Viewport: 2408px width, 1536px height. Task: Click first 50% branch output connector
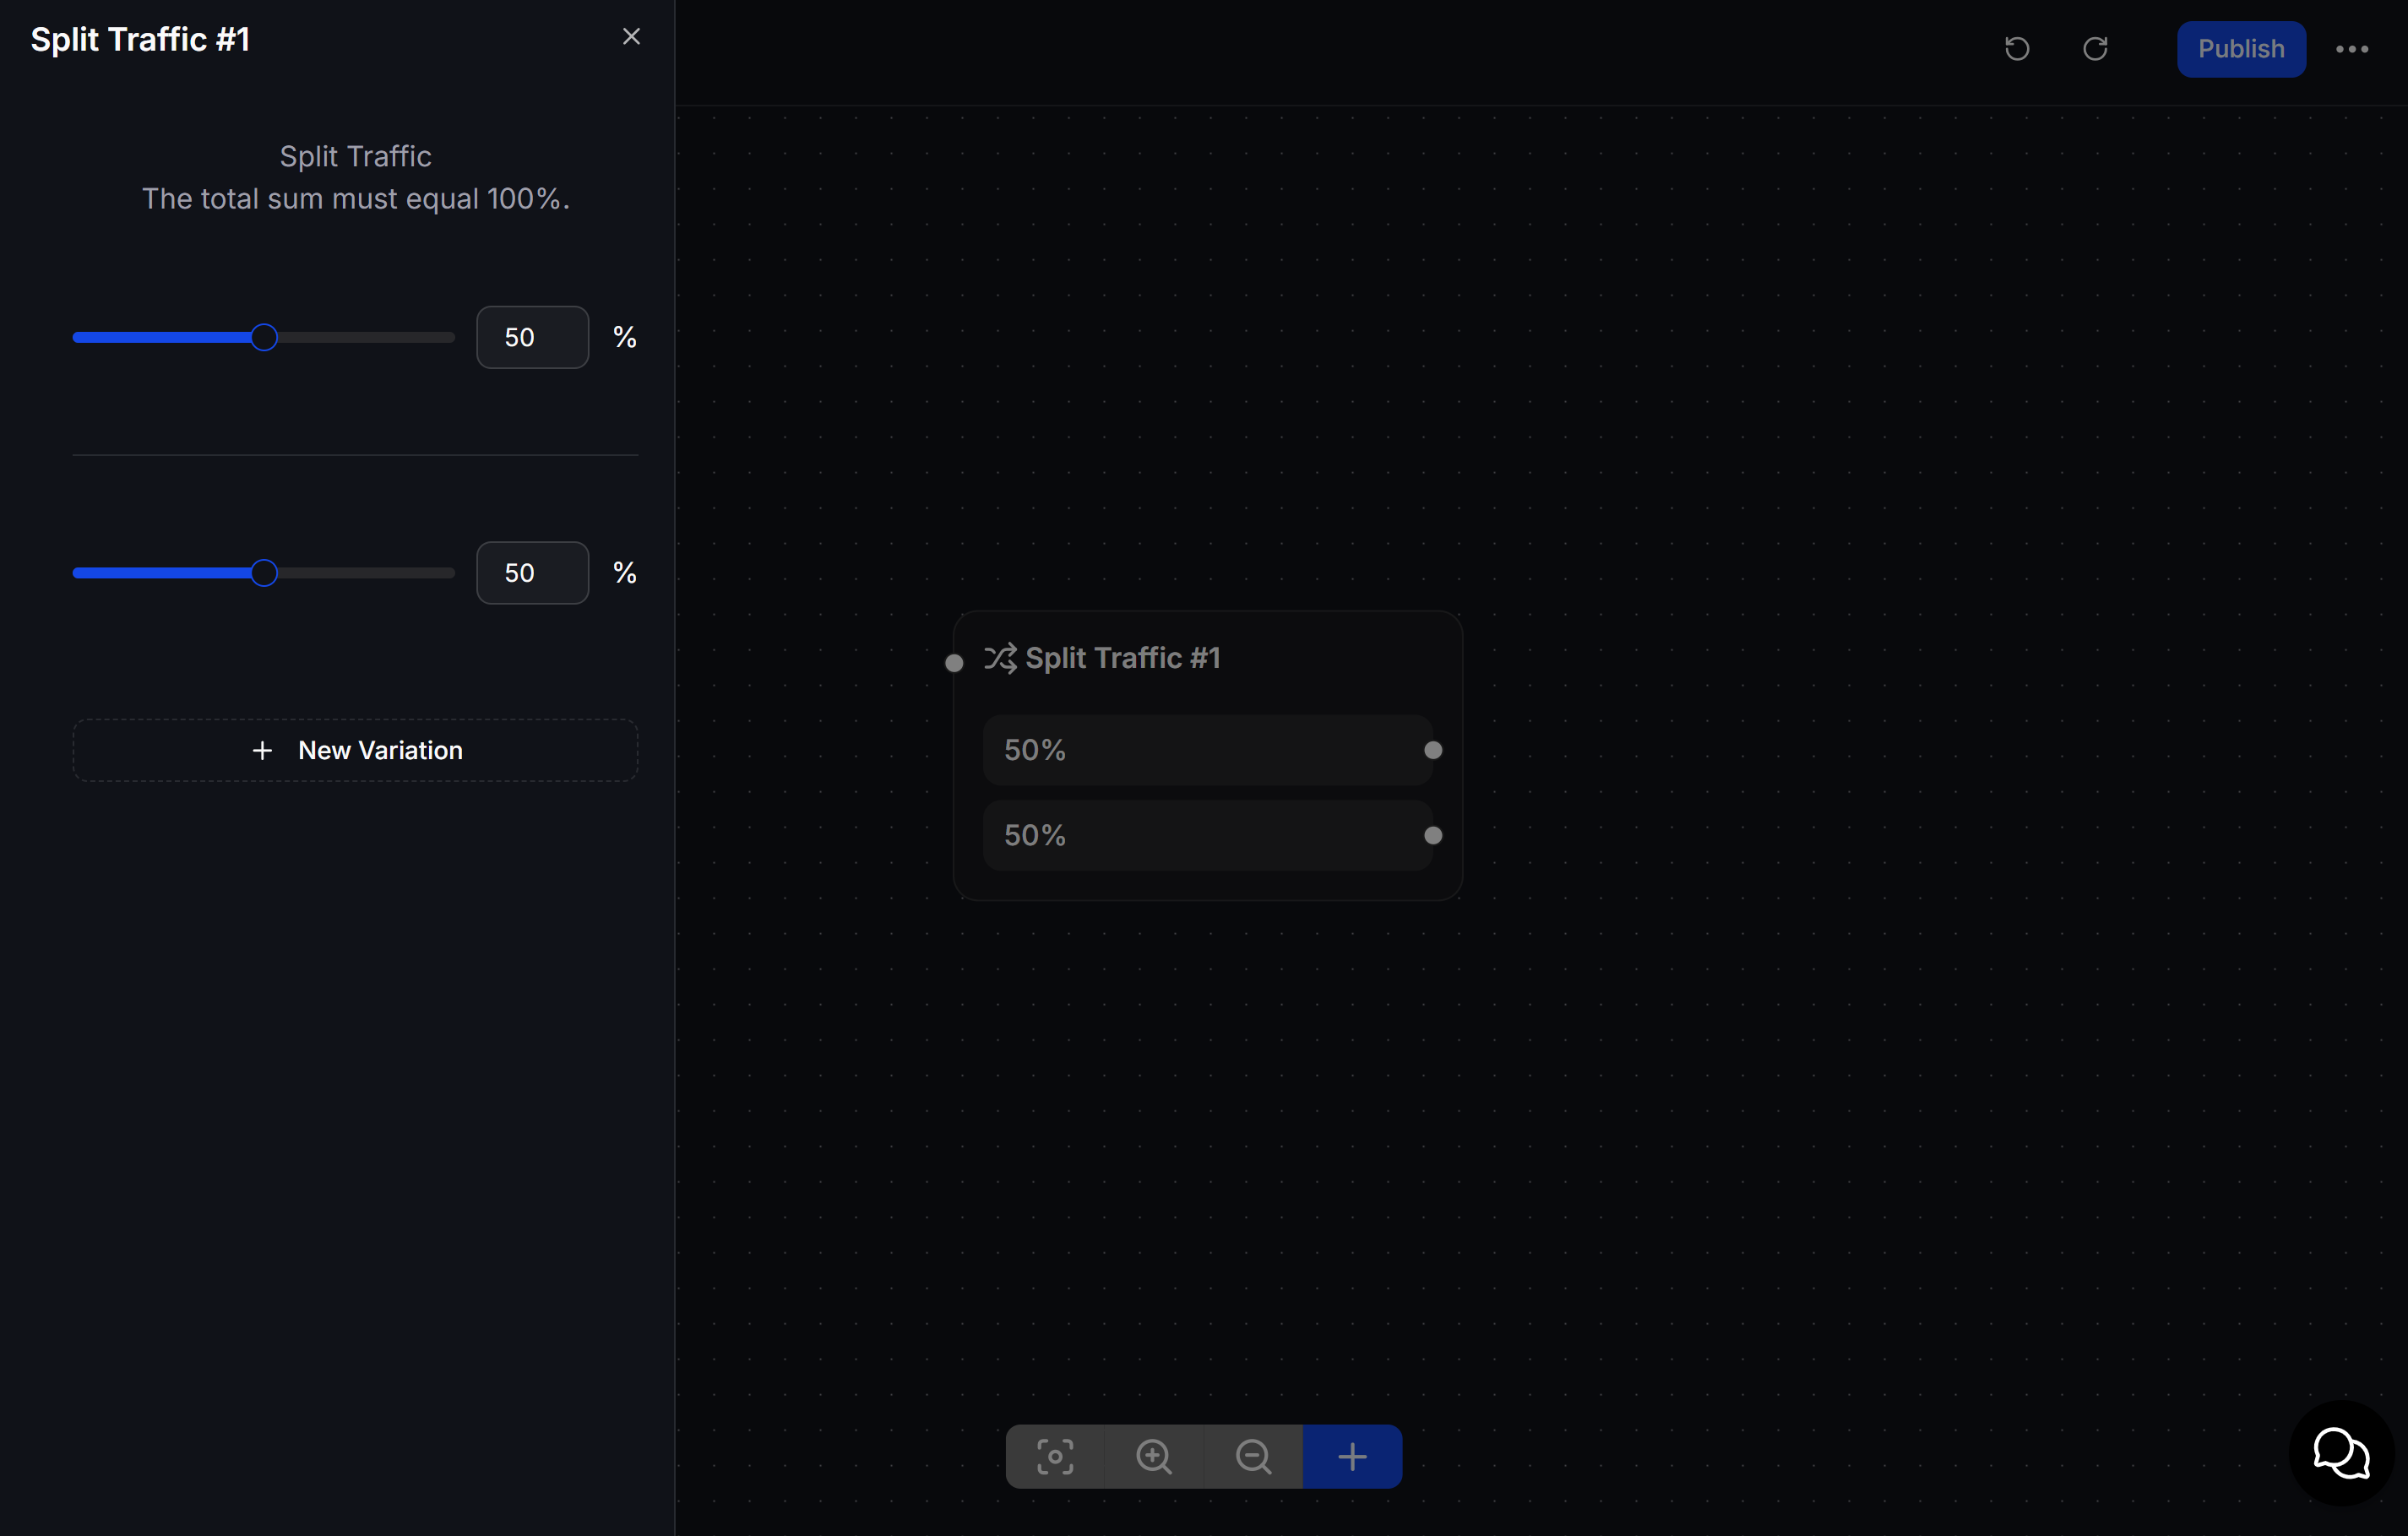[x=1433, y=750]
